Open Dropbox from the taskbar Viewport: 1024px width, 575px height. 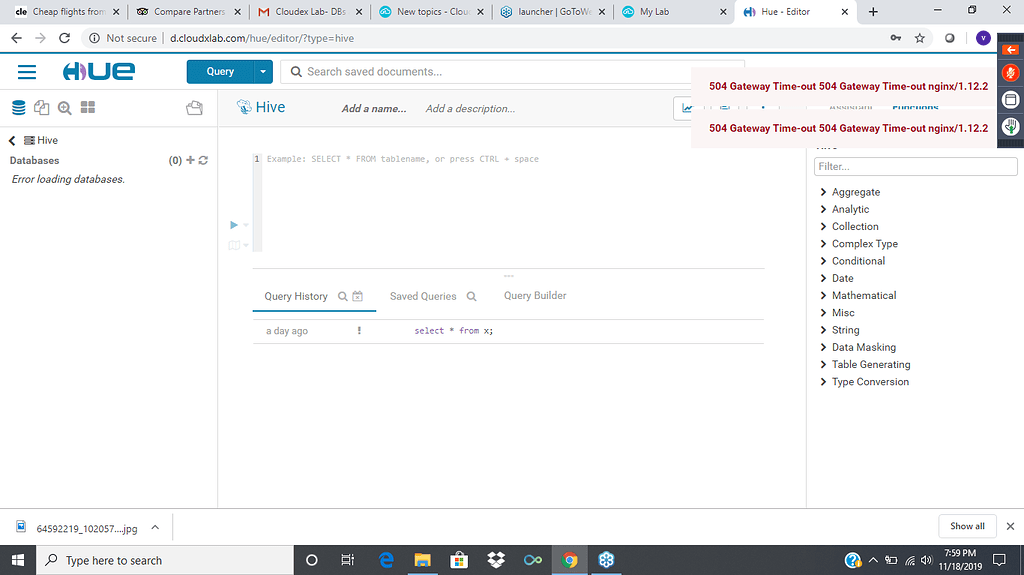click(496, 560)
